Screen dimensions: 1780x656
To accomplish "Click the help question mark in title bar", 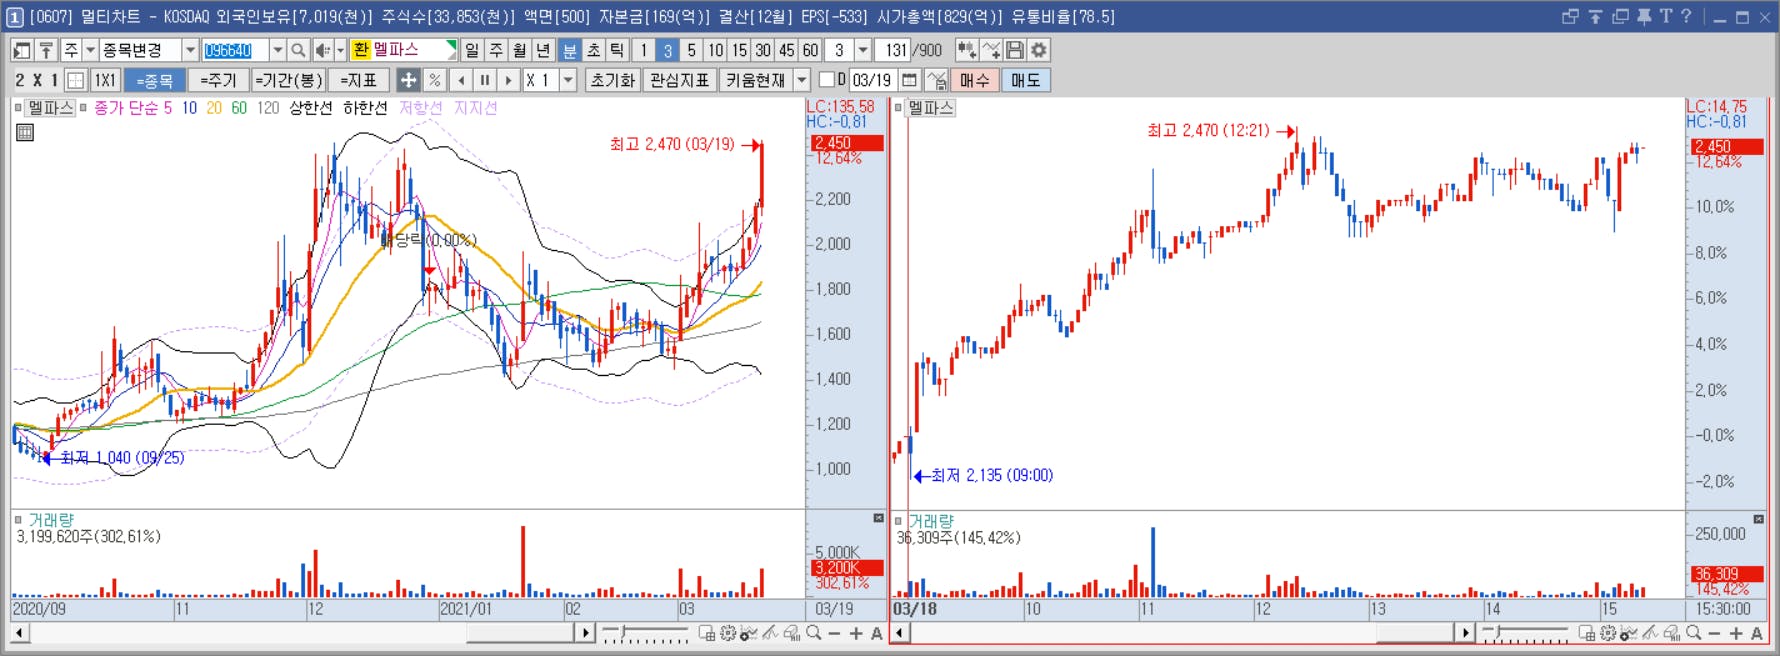I will (x=1687, y=16).
